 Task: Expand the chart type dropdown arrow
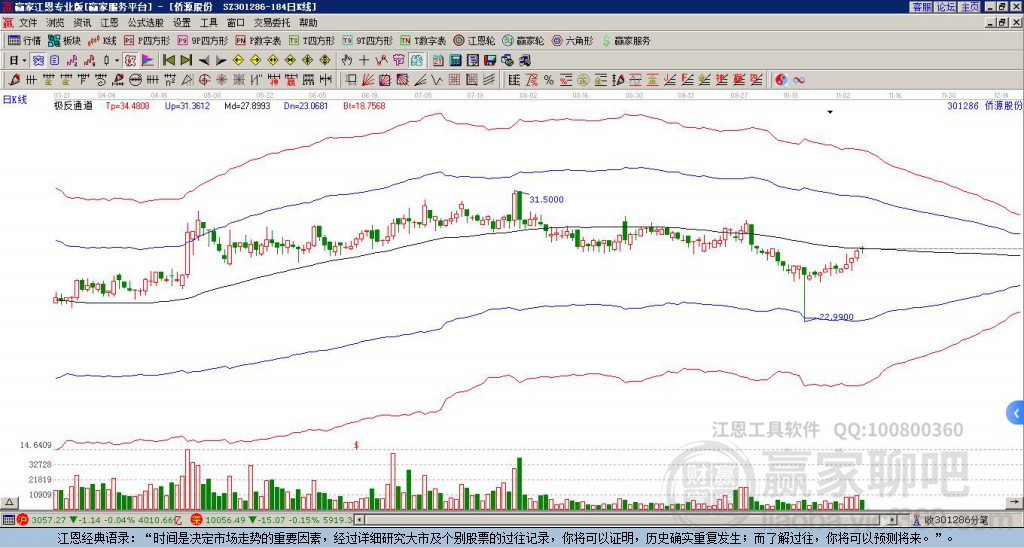(117, 61)
